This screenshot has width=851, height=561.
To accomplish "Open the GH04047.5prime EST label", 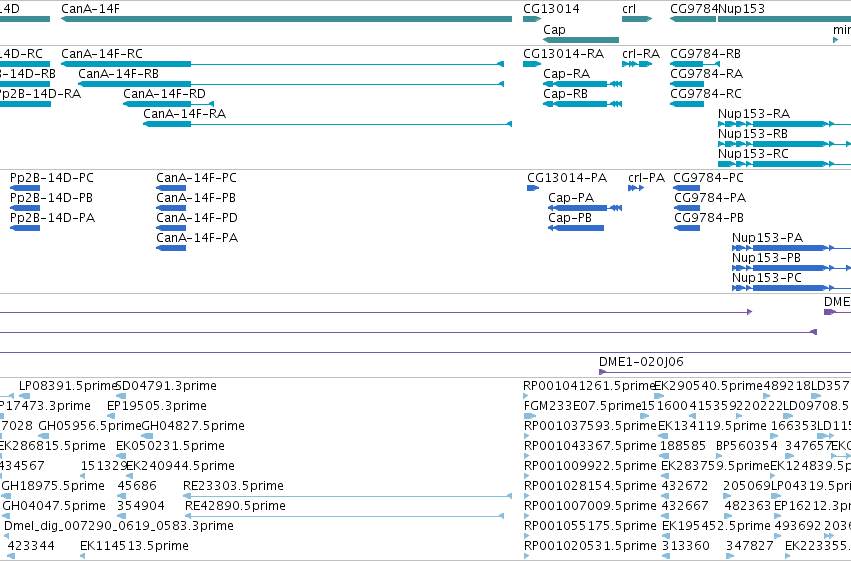I will (x=54, y=506).
